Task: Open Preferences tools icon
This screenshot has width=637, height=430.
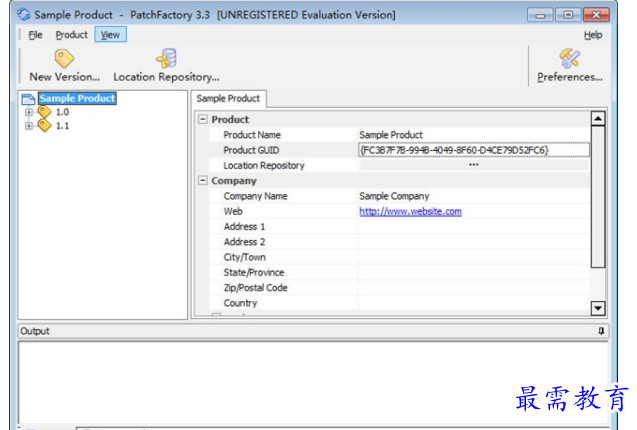Action: pos(570,58)
